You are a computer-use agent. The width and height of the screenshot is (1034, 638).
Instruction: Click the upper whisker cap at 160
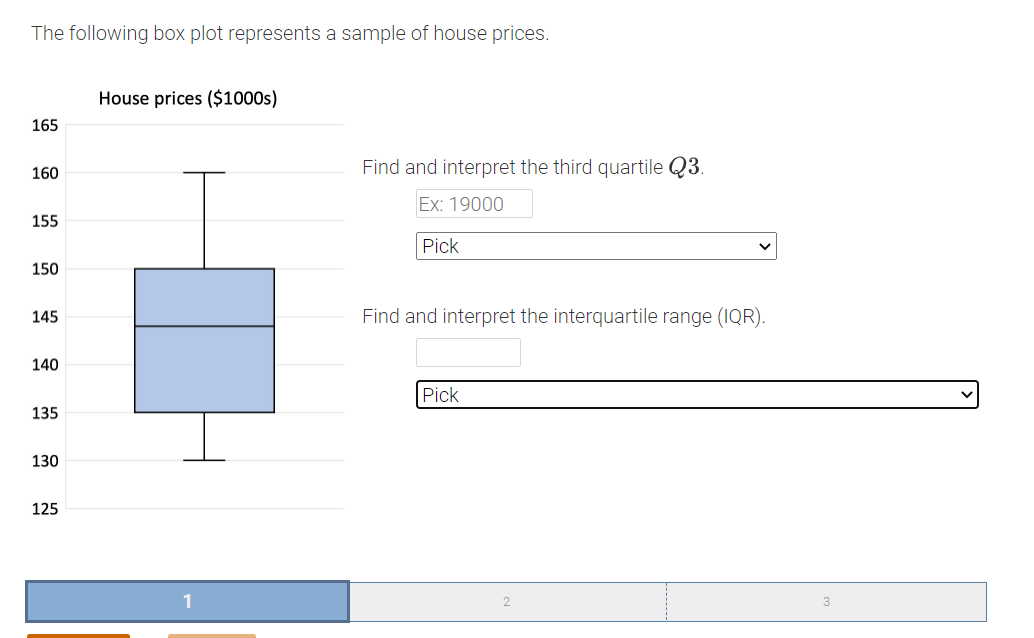point(204,173)
